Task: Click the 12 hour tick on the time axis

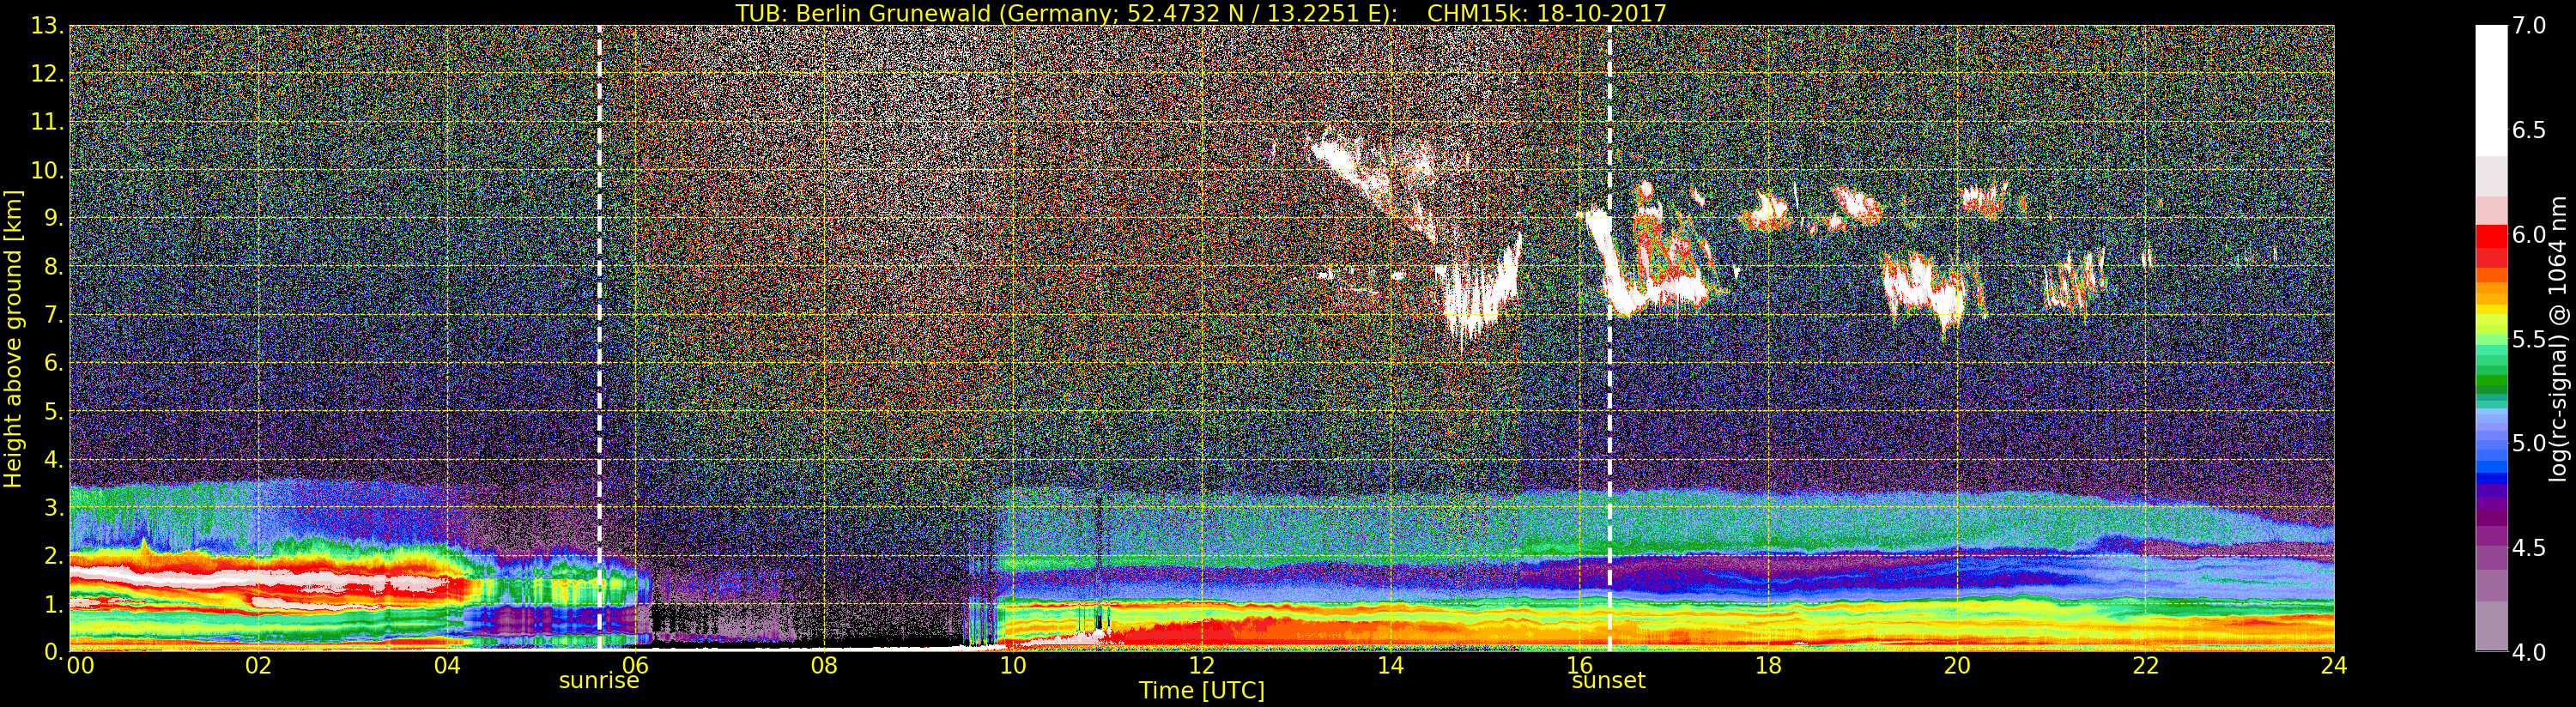Action: coord(1201,666)
